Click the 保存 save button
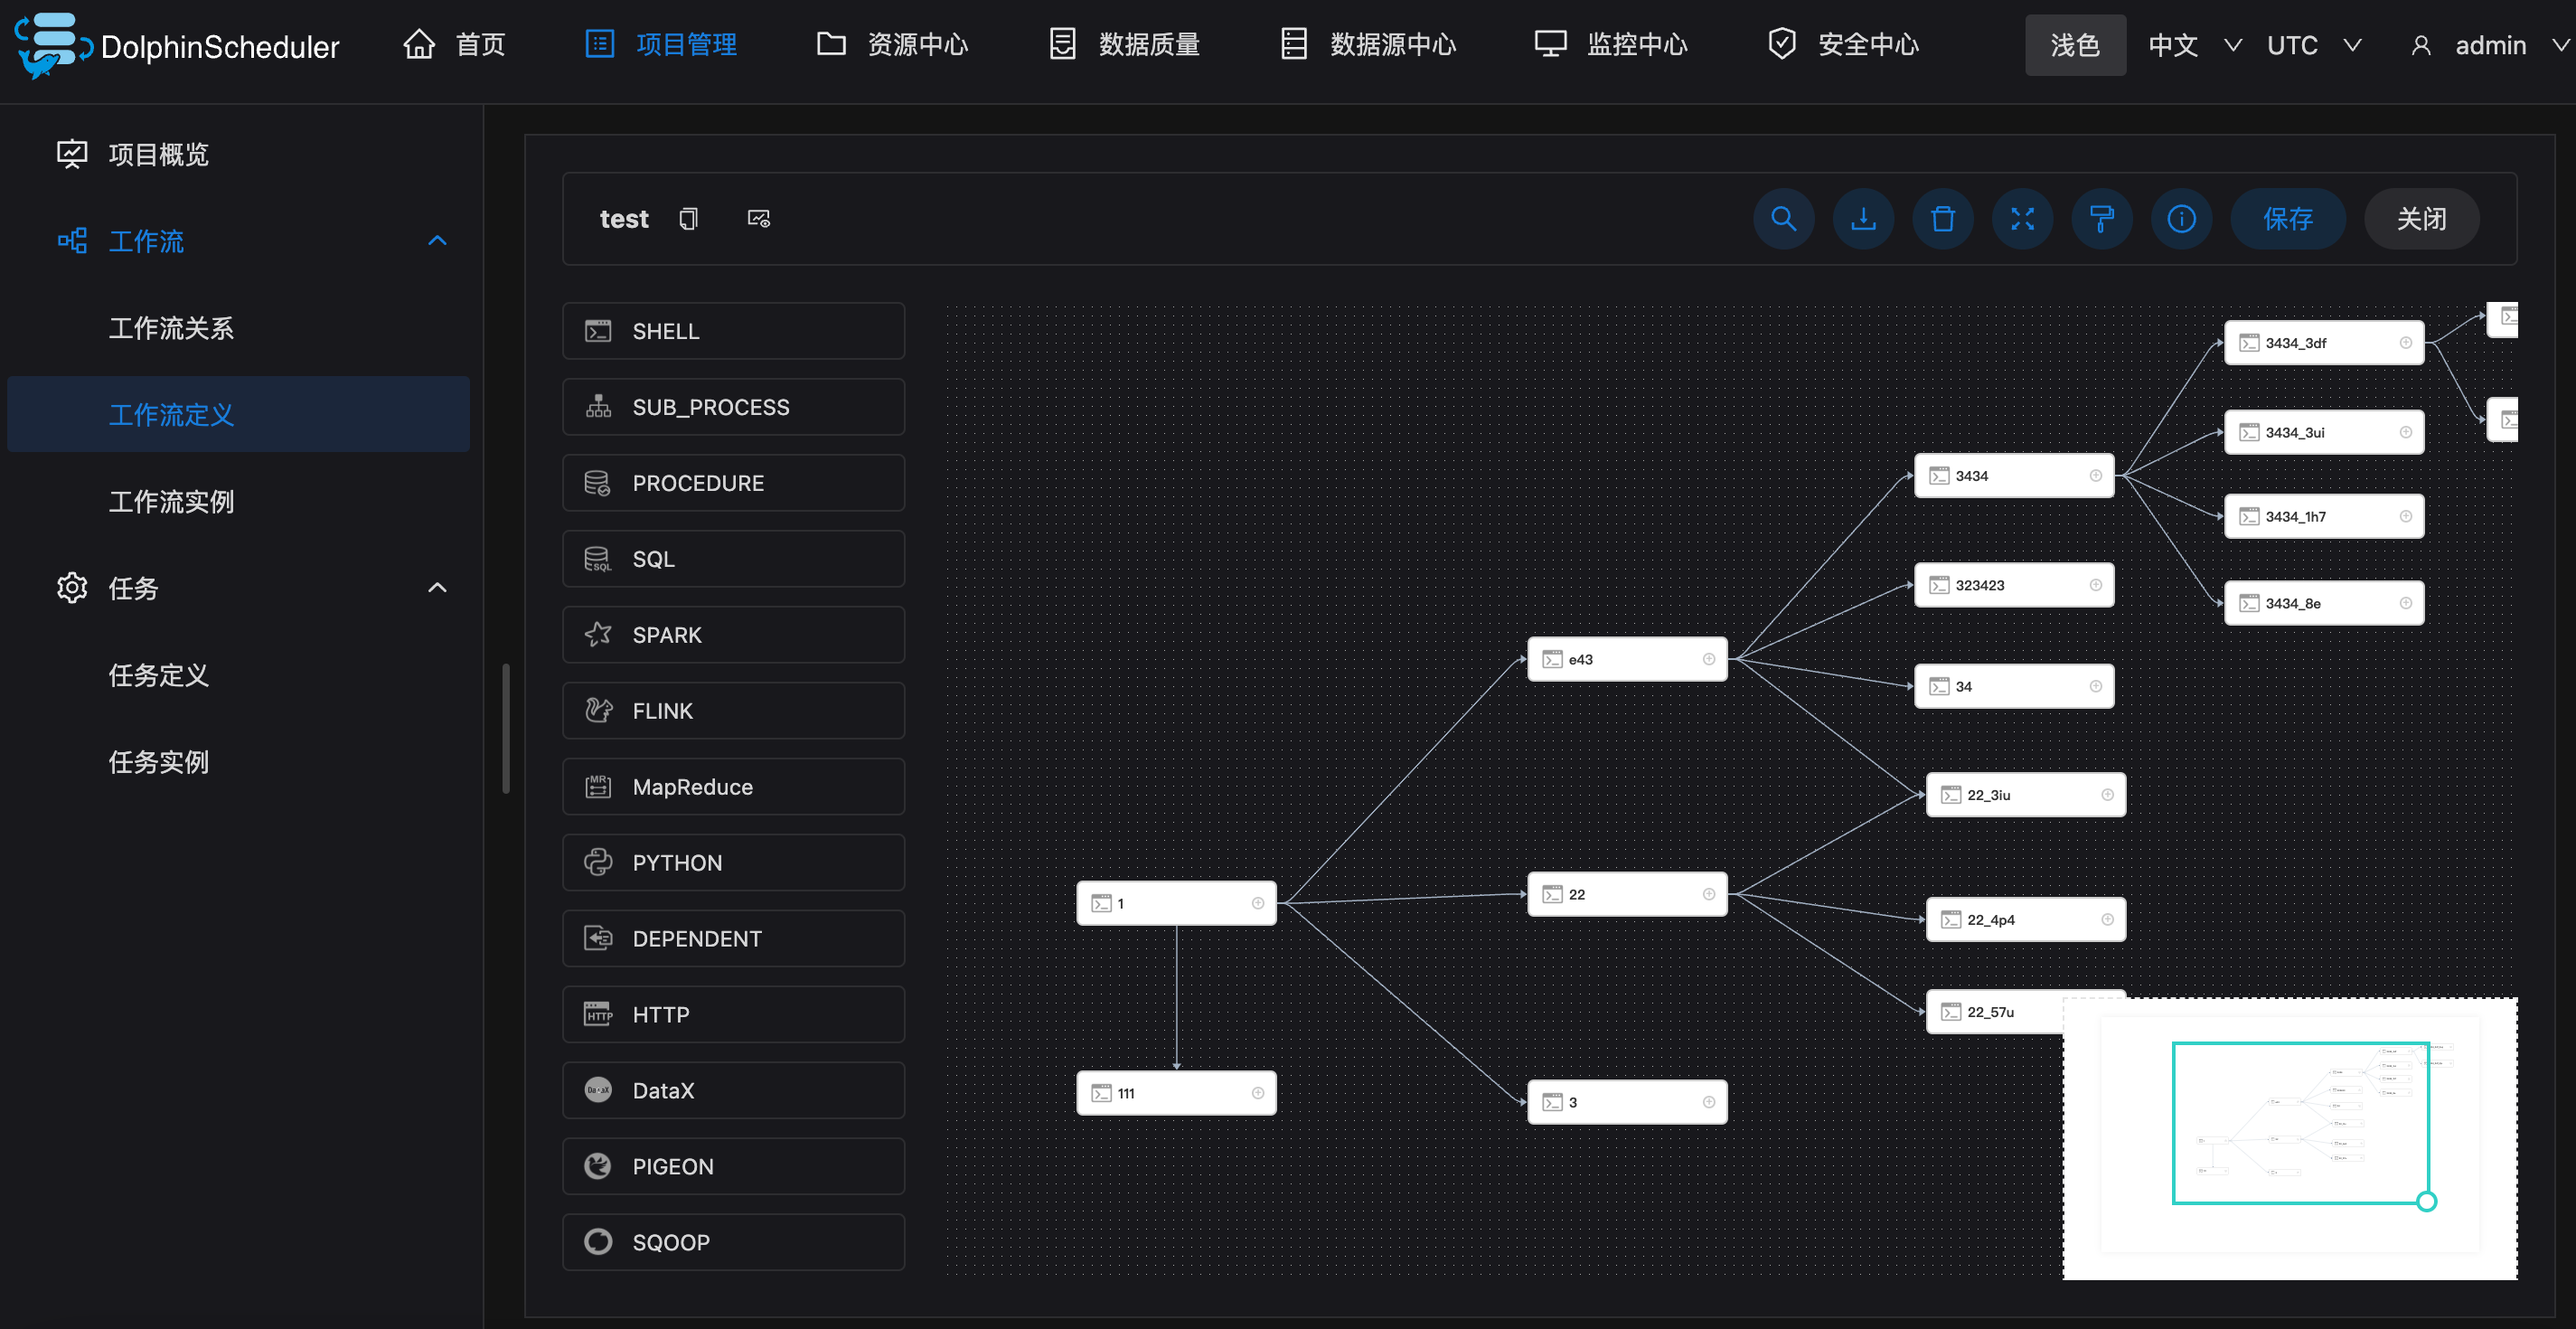This screenshot has width=2576, height=1329. 2287,218
